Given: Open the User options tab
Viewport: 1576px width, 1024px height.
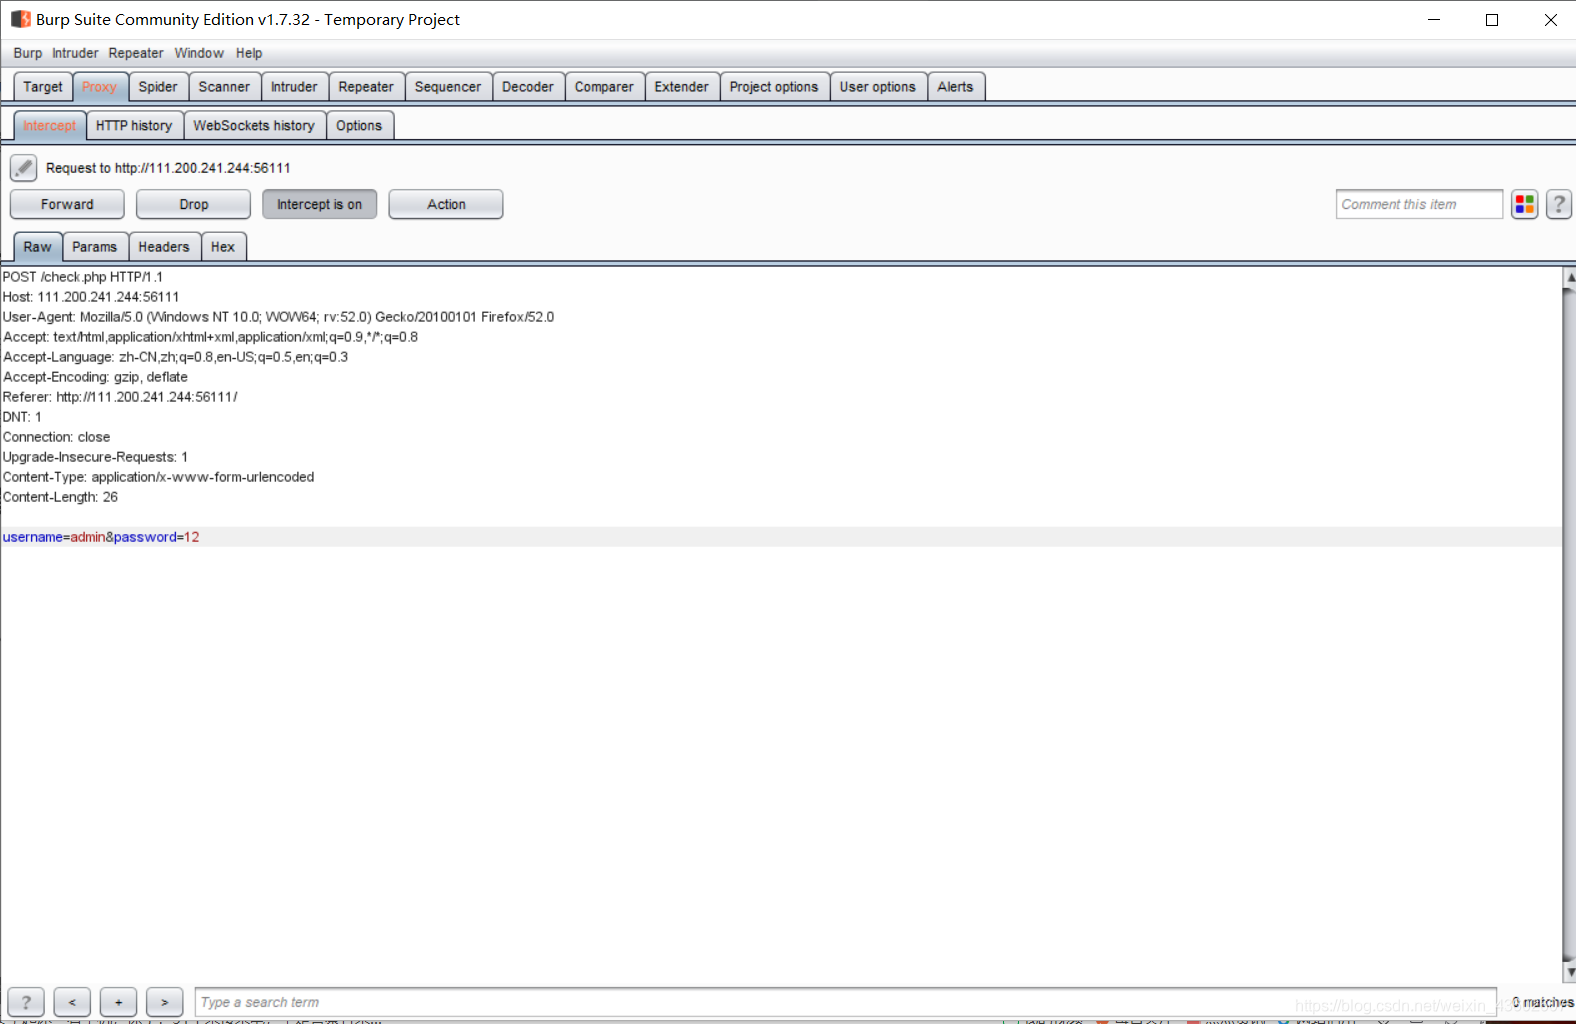Looking at the screenshot, I should (x=878, y=87).
